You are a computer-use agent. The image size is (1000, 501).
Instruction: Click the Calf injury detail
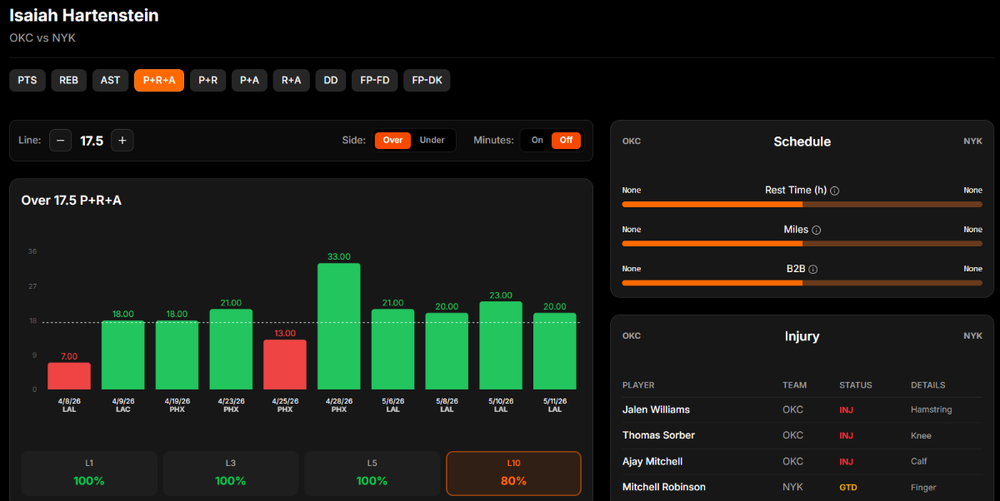(919, 461)
